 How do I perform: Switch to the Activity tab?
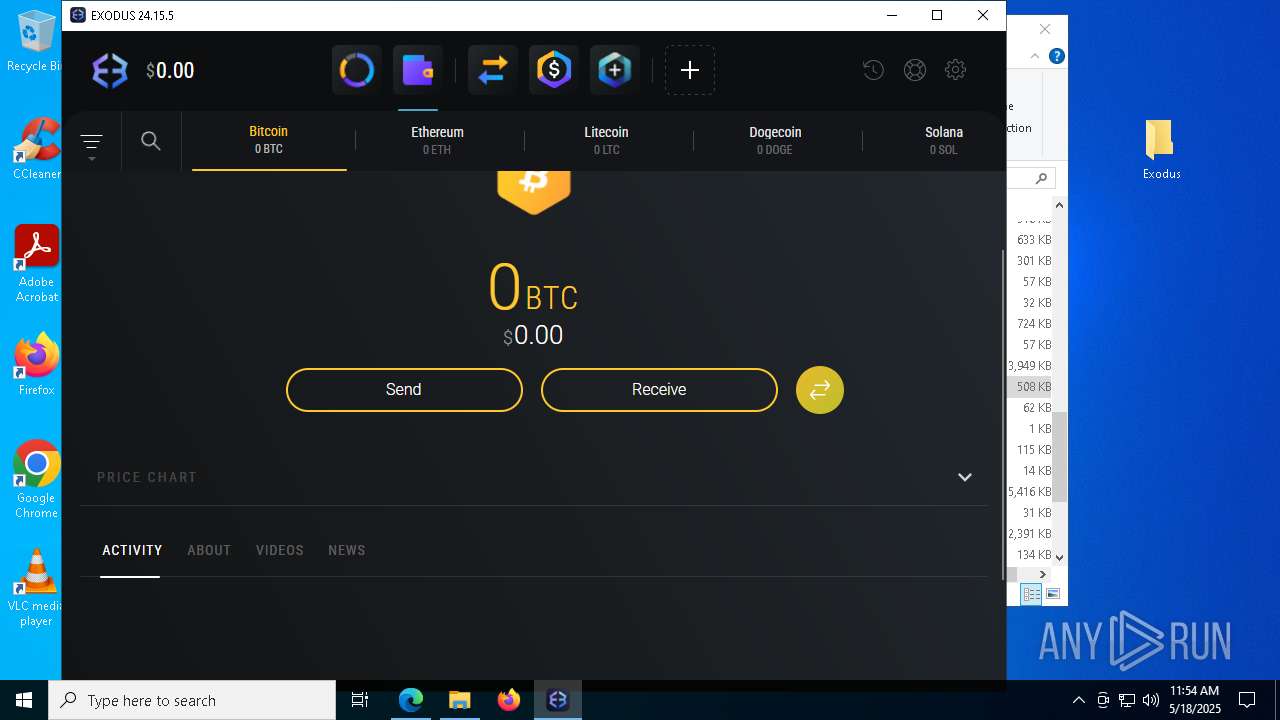coord(132,550)
